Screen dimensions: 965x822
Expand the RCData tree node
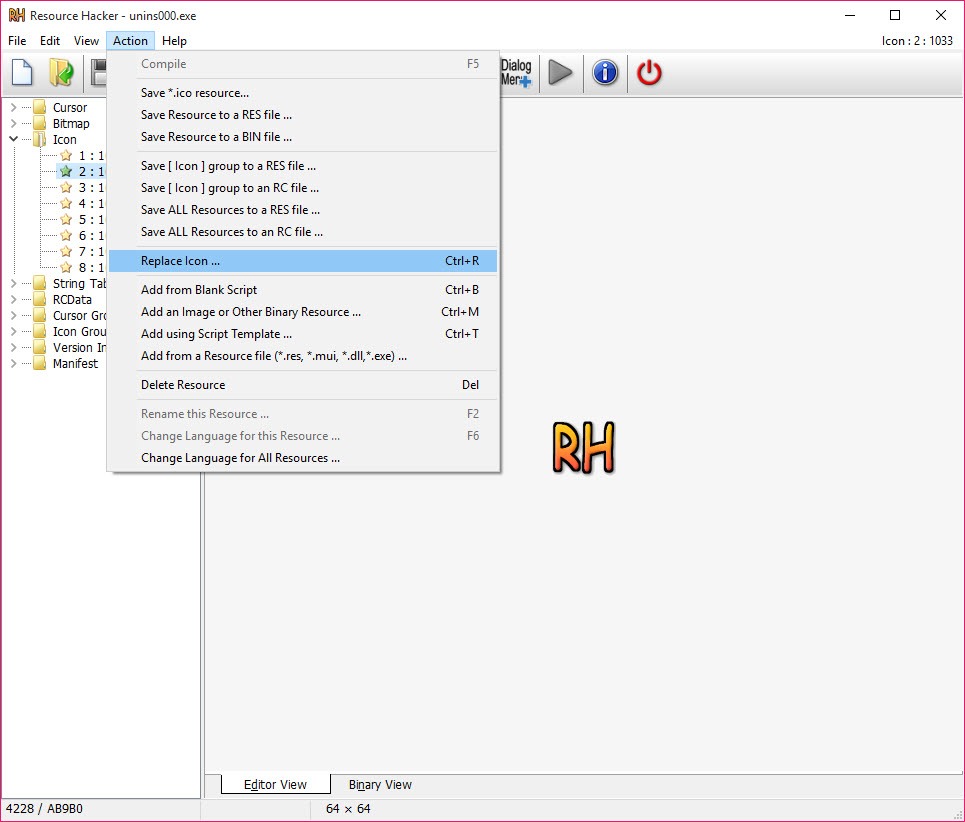point(14,300)
